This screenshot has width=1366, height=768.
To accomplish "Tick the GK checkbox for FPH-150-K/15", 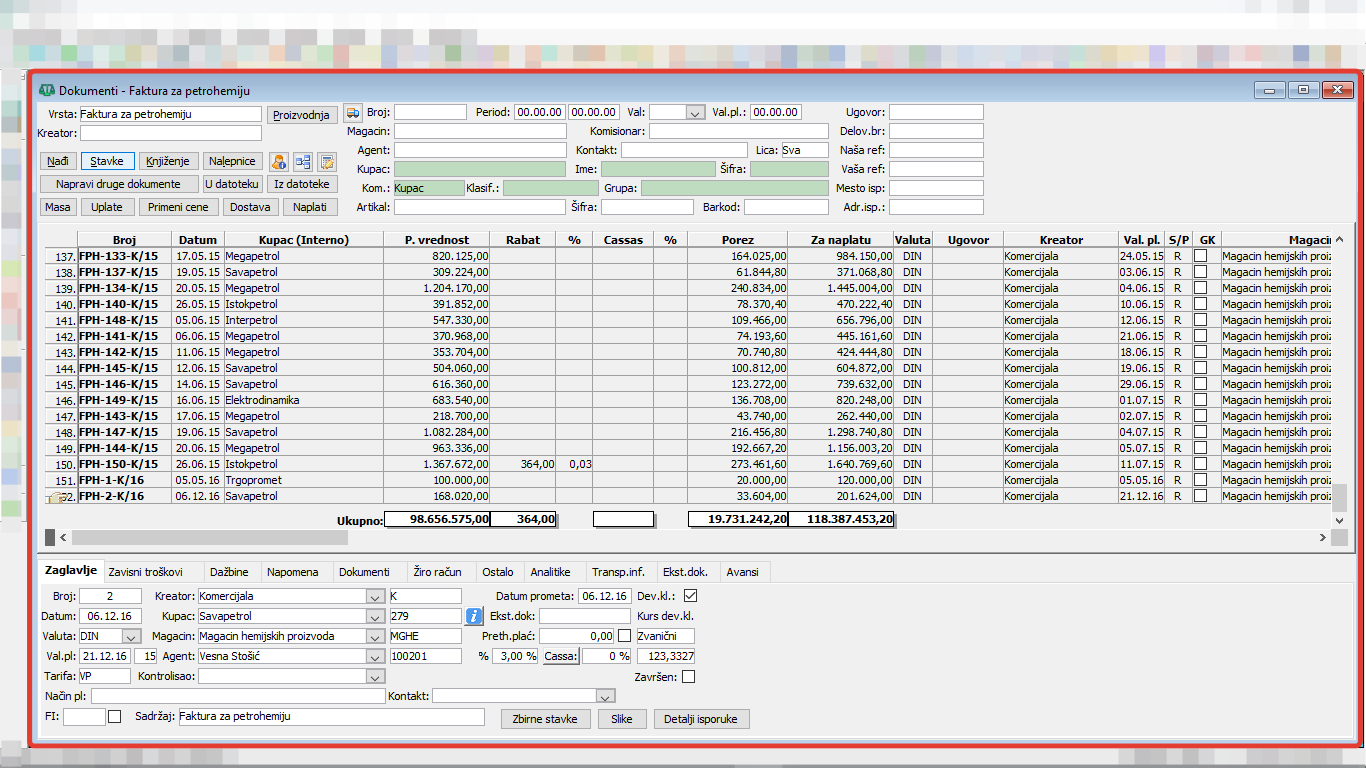I will (x=1200, y=464).
